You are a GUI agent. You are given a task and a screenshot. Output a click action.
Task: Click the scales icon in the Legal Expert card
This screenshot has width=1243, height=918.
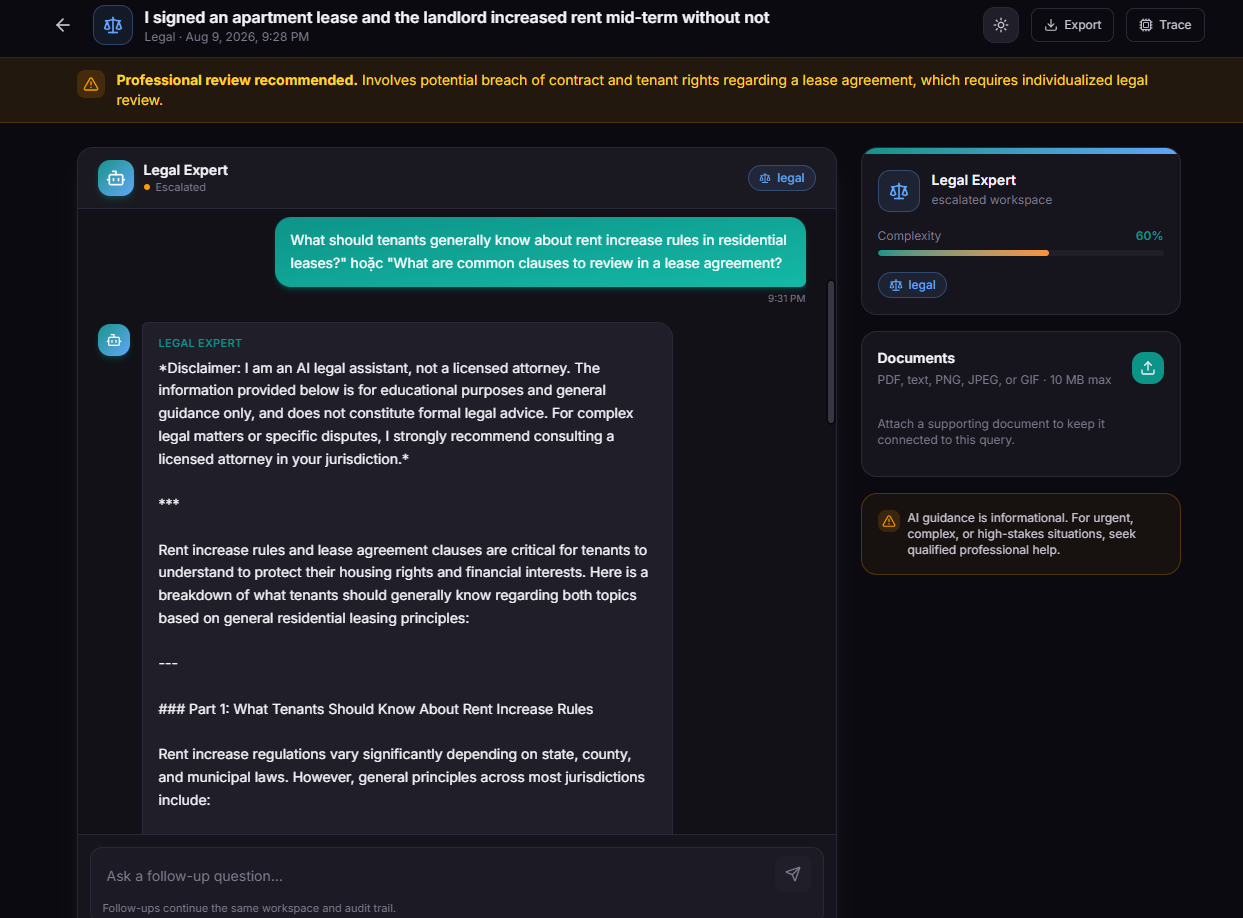pyautogui.click(x=899, y=191)
